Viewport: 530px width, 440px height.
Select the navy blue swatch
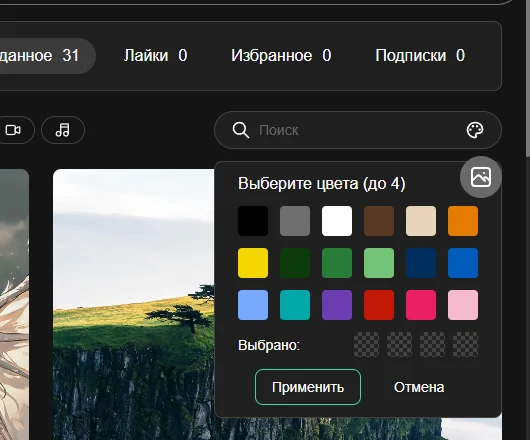point(421,263)
